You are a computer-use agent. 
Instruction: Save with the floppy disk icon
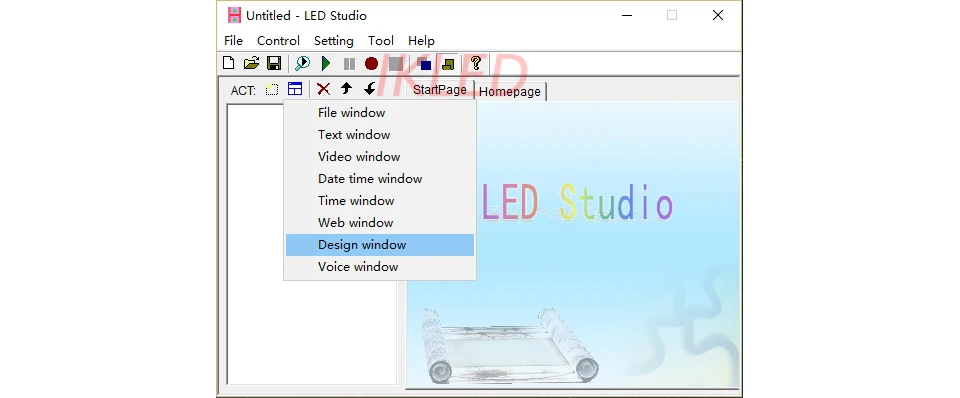(274, 63)
